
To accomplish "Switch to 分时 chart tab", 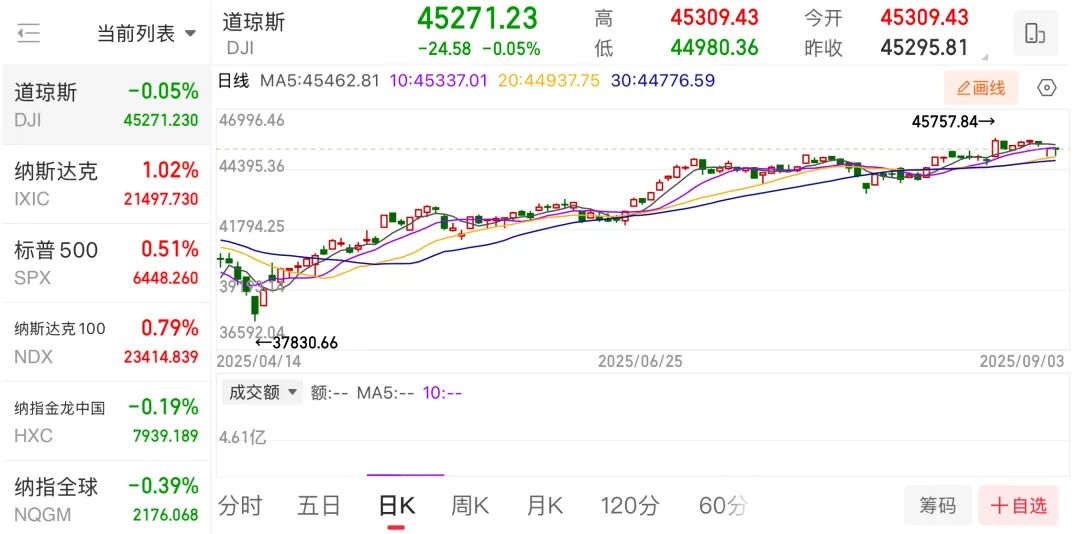I will (x=240, y=506).
